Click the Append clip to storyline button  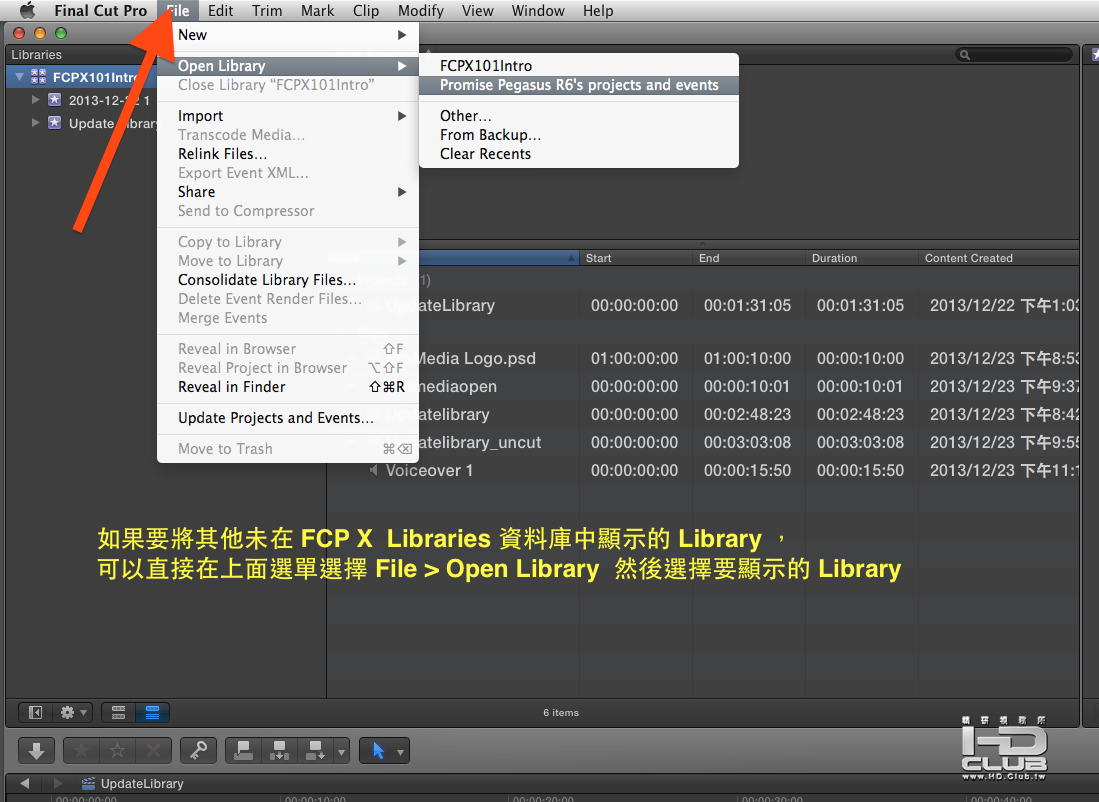tap(315, 751)
